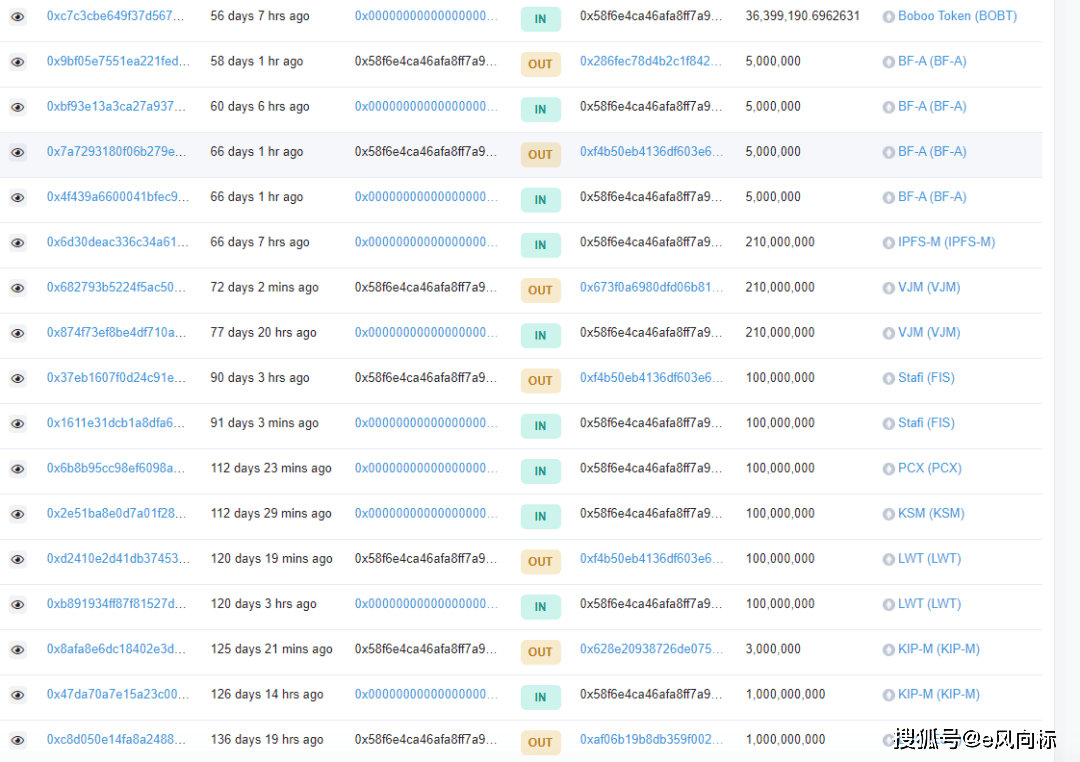
Task: Open recipient address 0x628e20938726de075
Action: point(651,648)
